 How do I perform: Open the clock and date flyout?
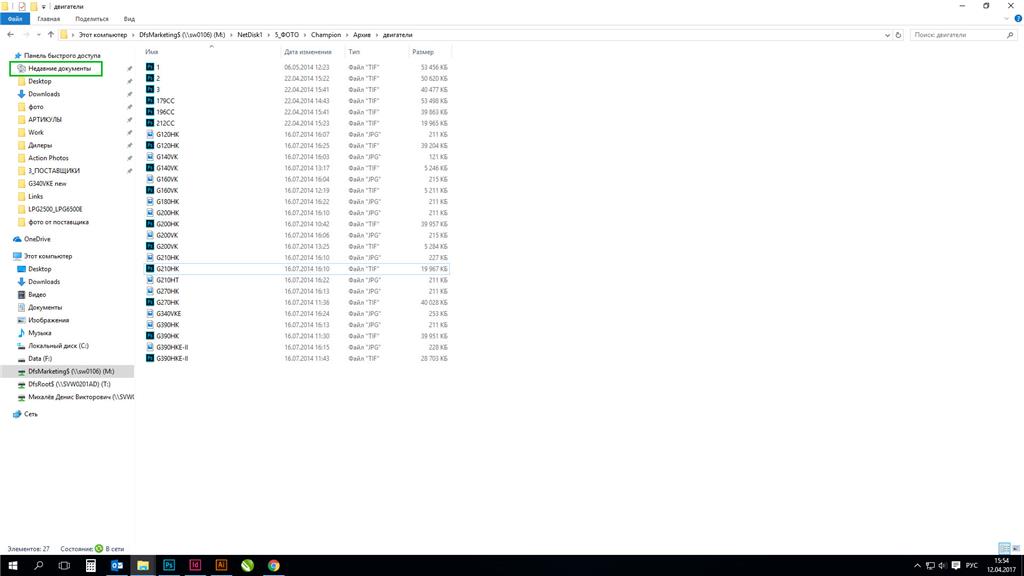[x=1000, y=566]
